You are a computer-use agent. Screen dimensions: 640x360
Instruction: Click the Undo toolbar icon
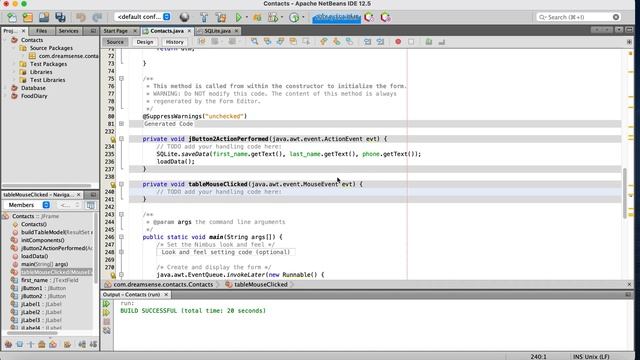coord(81,17)
